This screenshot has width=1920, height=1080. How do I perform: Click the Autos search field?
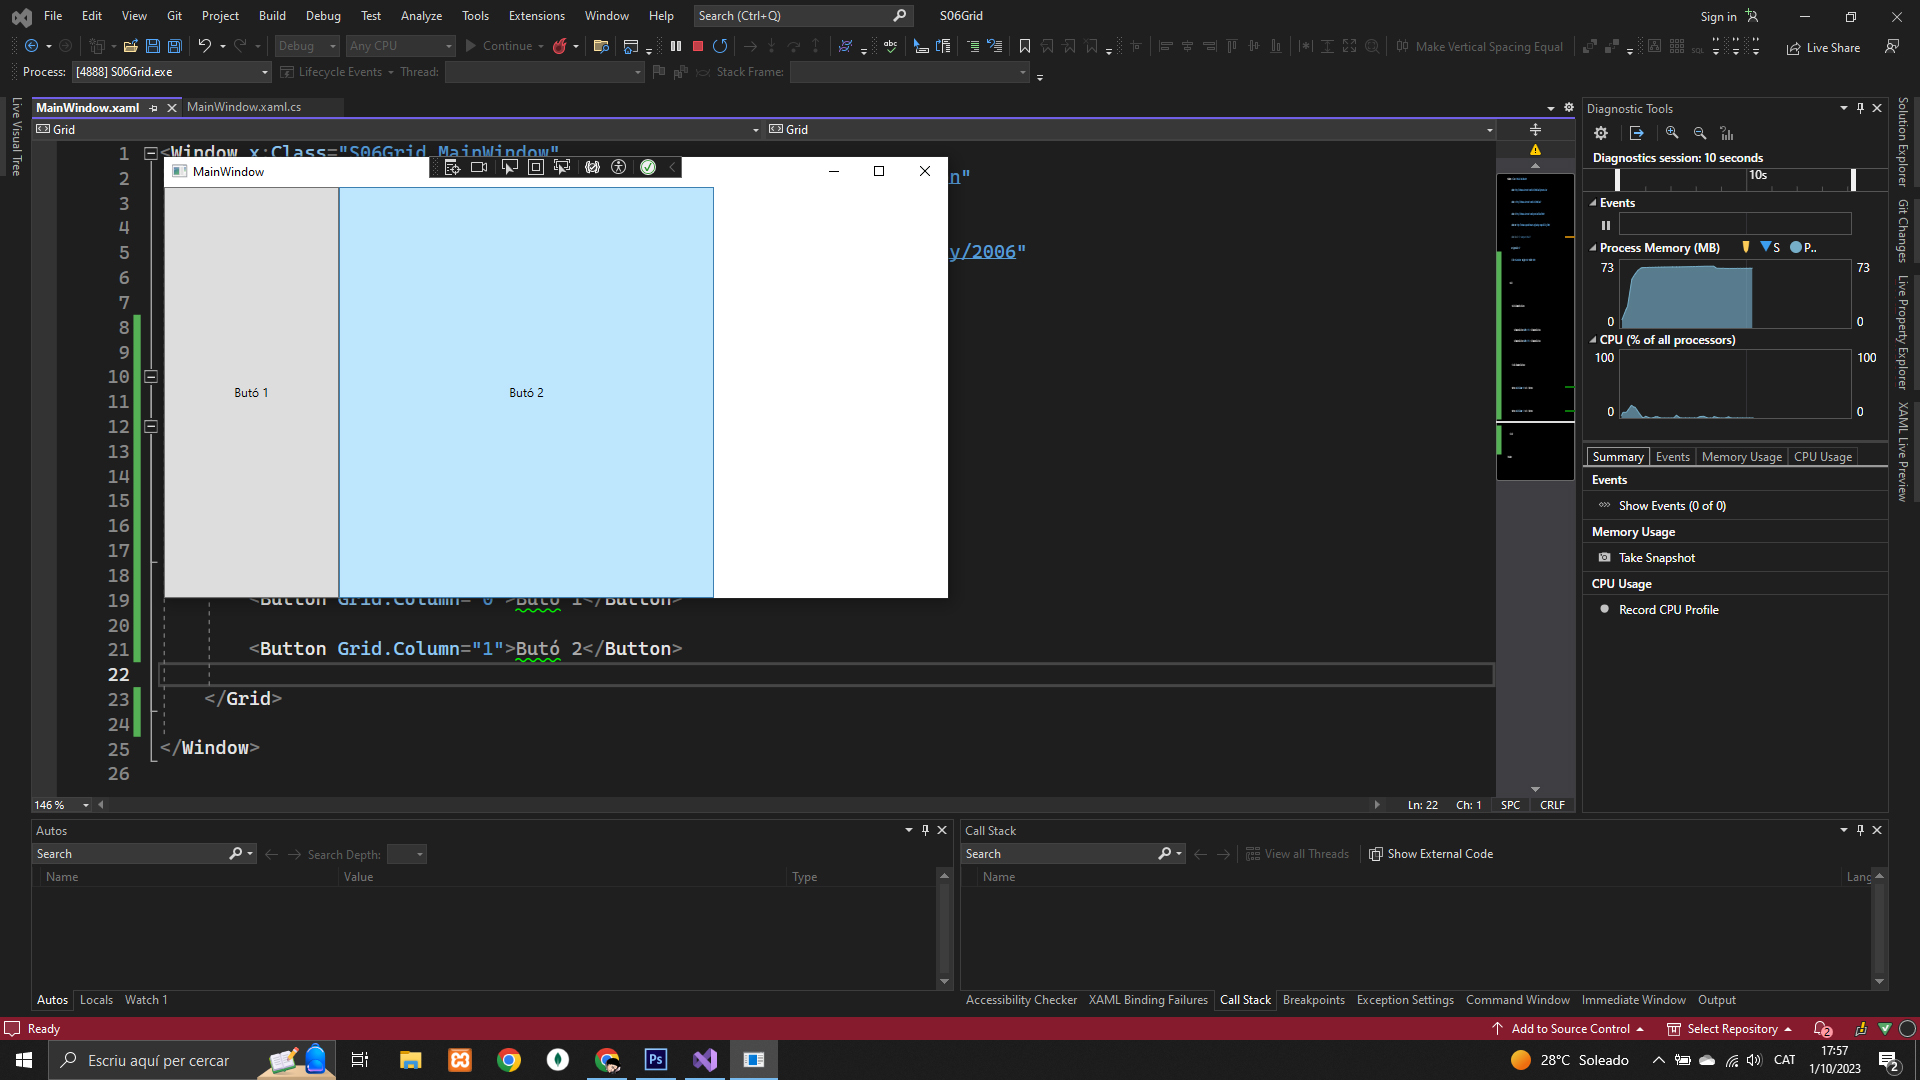[130, 854]
